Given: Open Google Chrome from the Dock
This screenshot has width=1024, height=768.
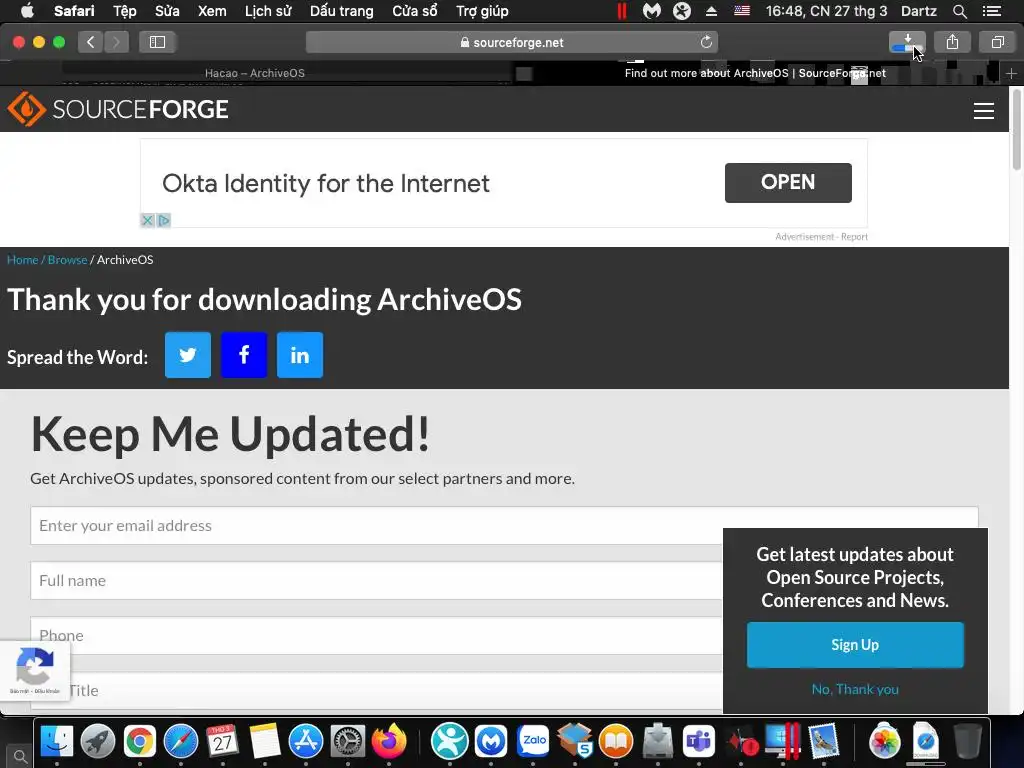Looking at the screenshot, I should pos(140,741).
